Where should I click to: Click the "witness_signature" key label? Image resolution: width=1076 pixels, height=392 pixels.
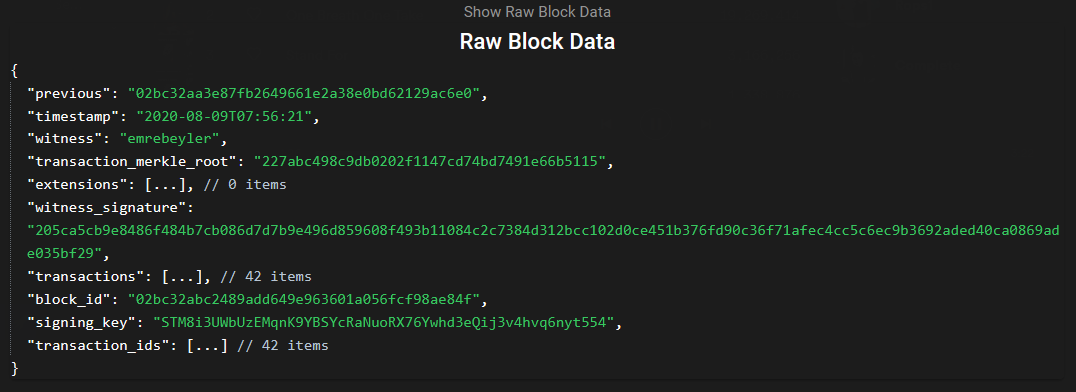coord(106,207)
